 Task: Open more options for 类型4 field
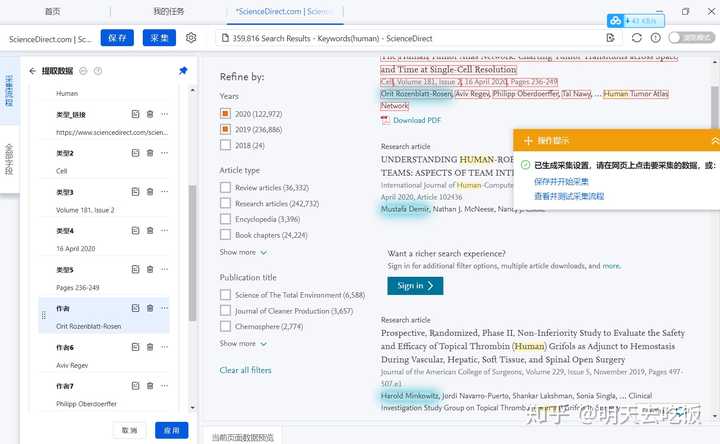164,230
